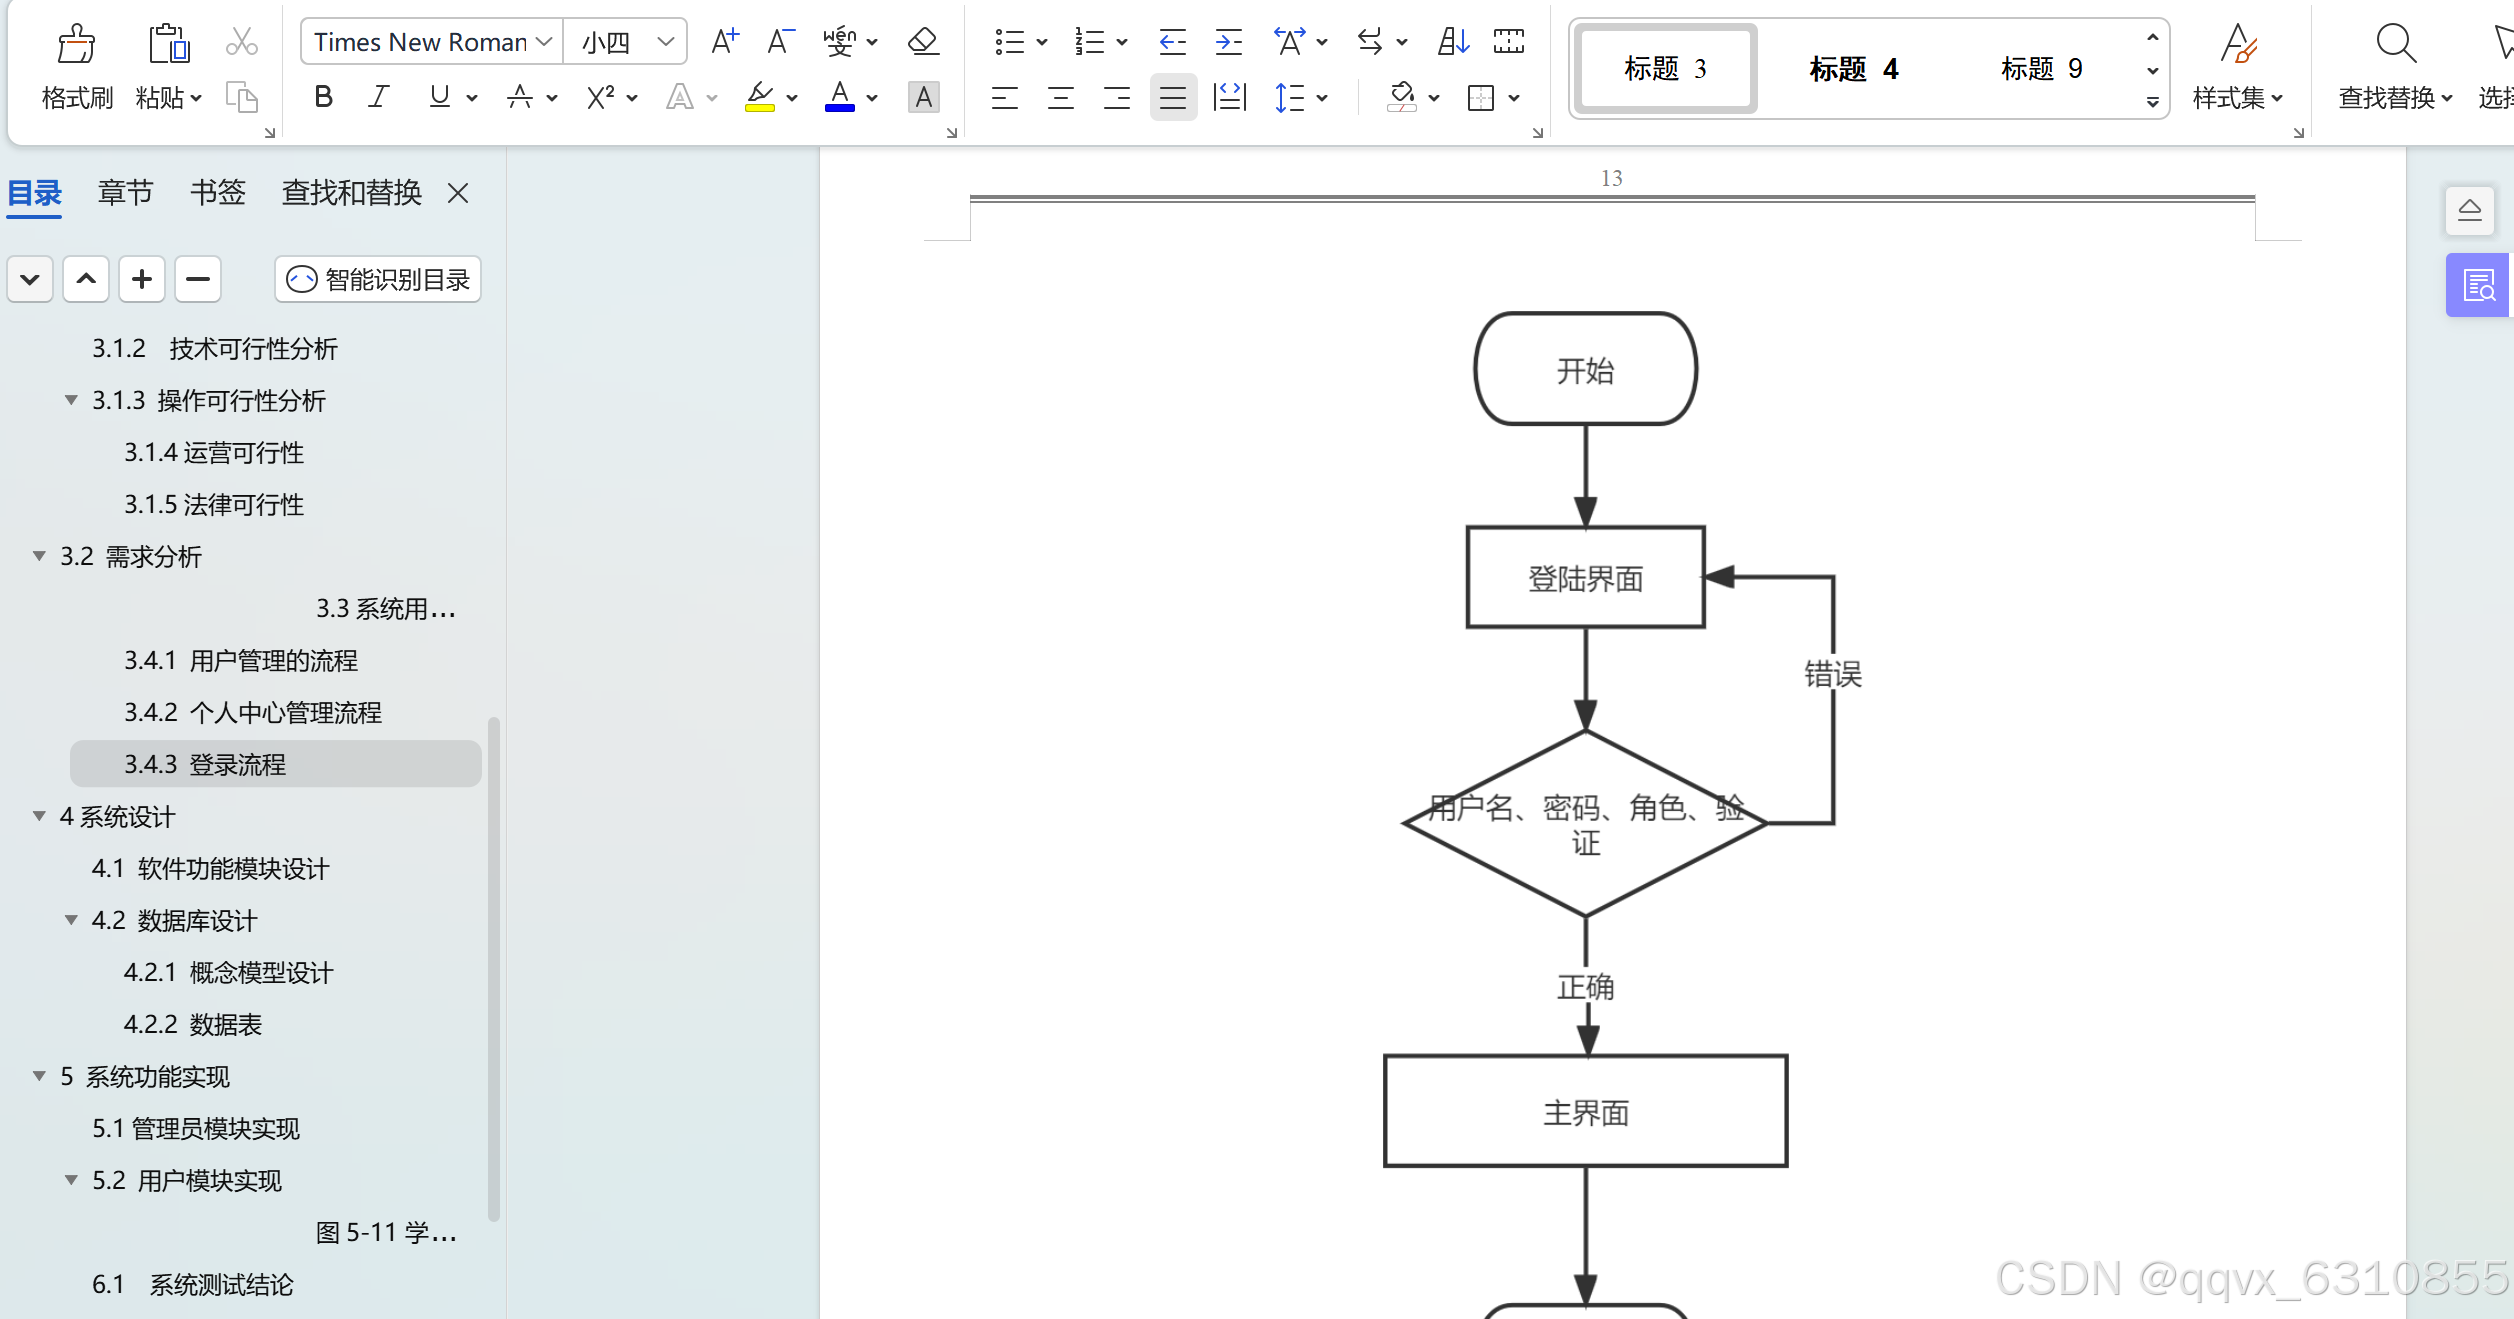Click the increase font size icon

point(725,42)
